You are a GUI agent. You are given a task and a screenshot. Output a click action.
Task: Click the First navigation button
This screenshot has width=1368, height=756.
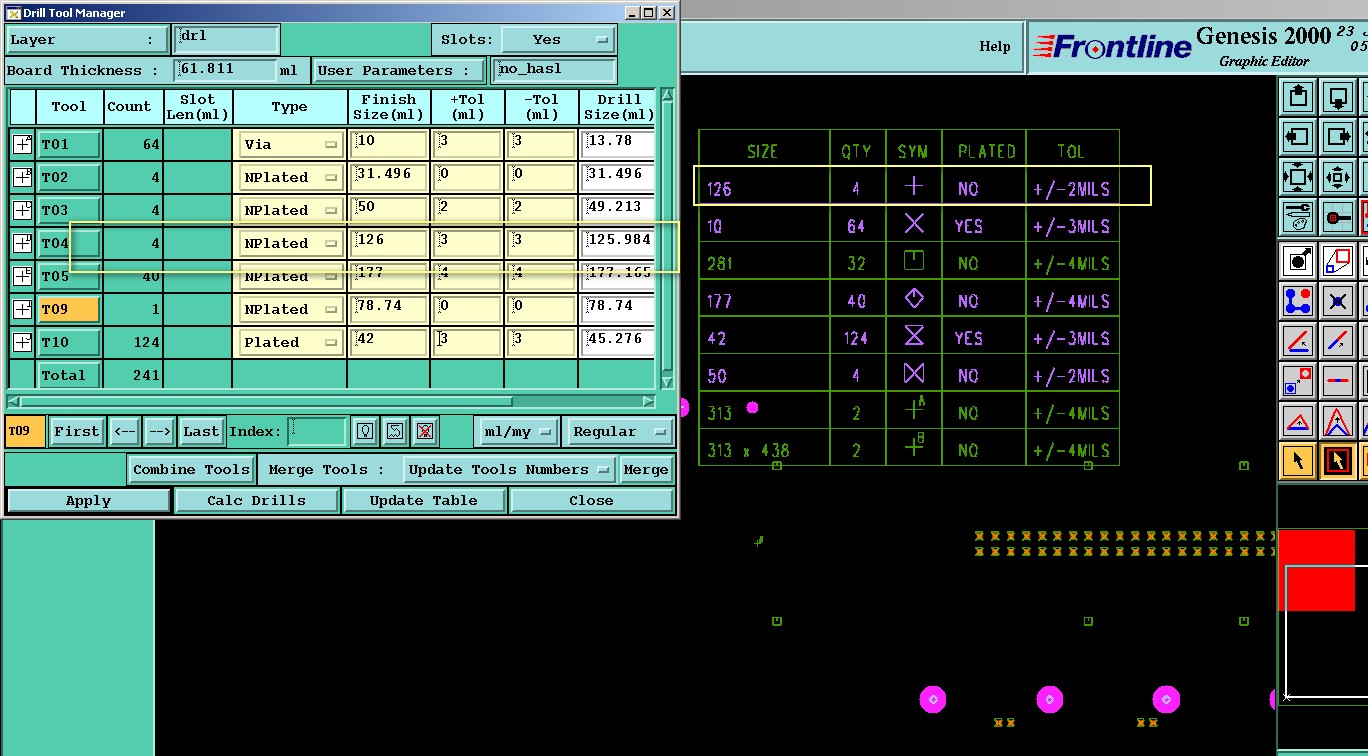pos(77,431)
